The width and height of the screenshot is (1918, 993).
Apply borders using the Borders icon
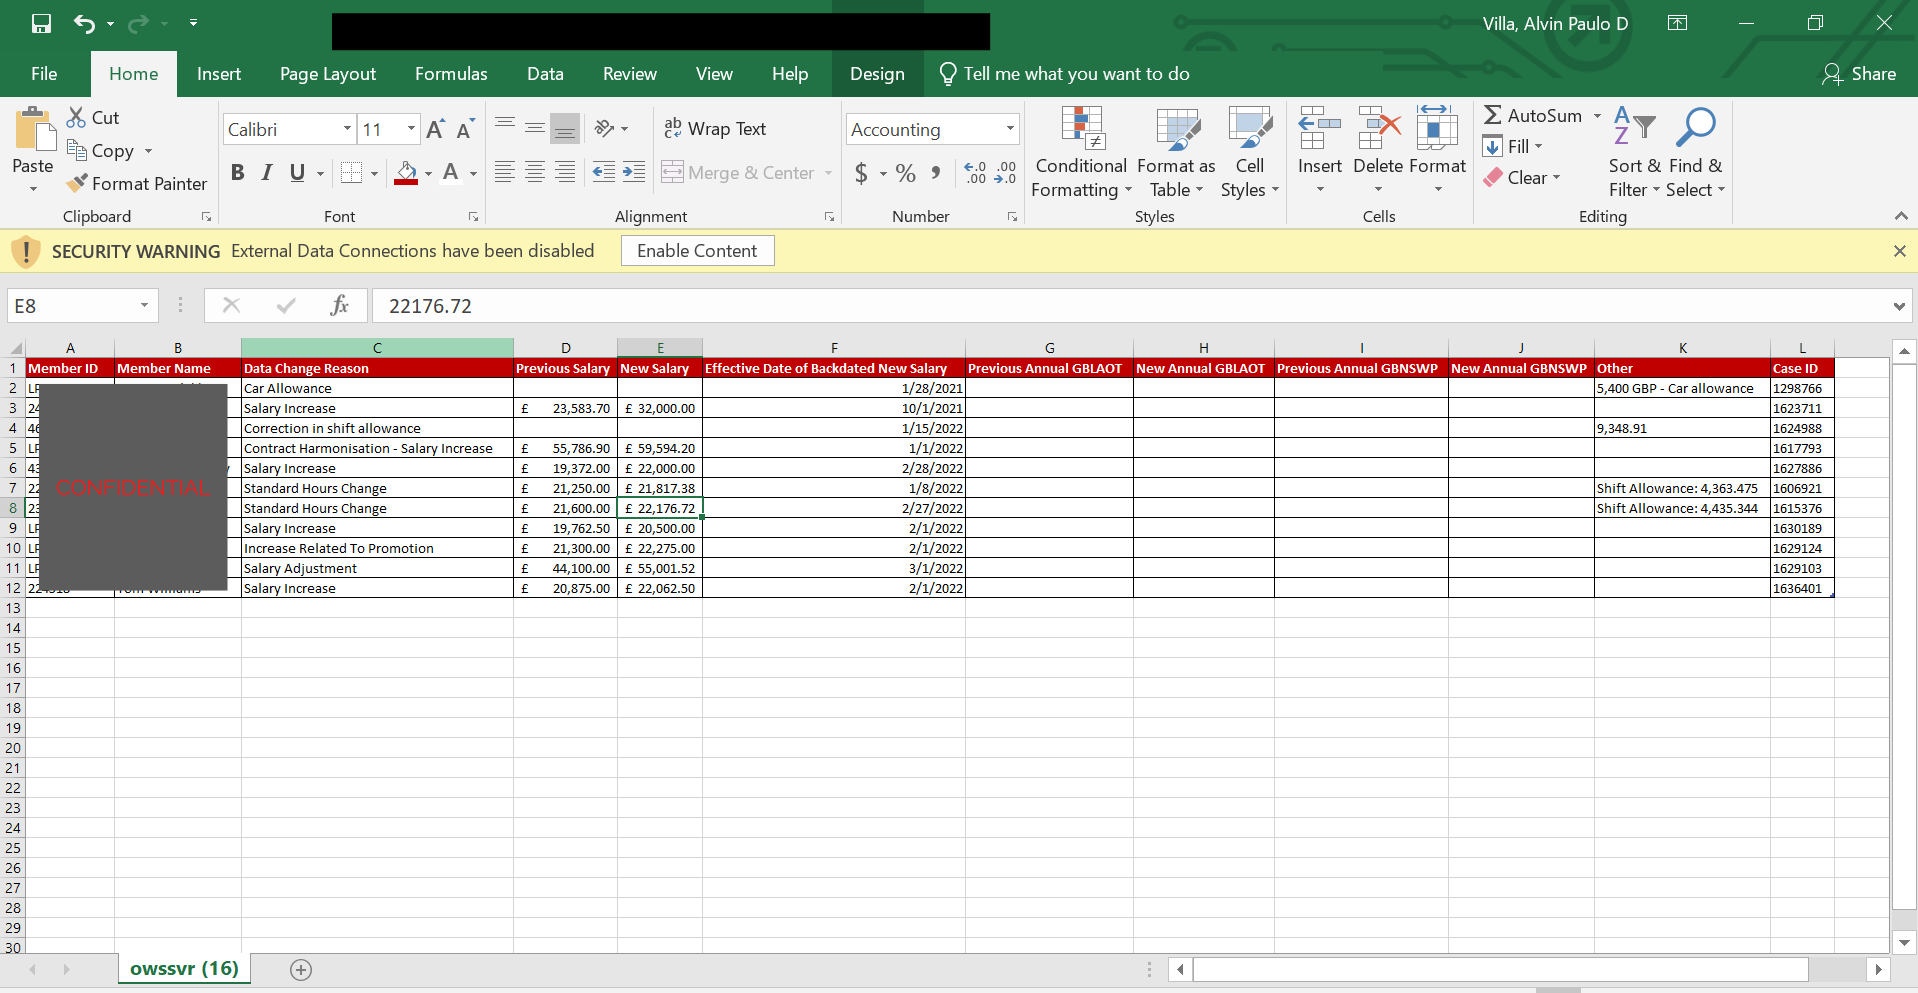(x=351, y=172)
